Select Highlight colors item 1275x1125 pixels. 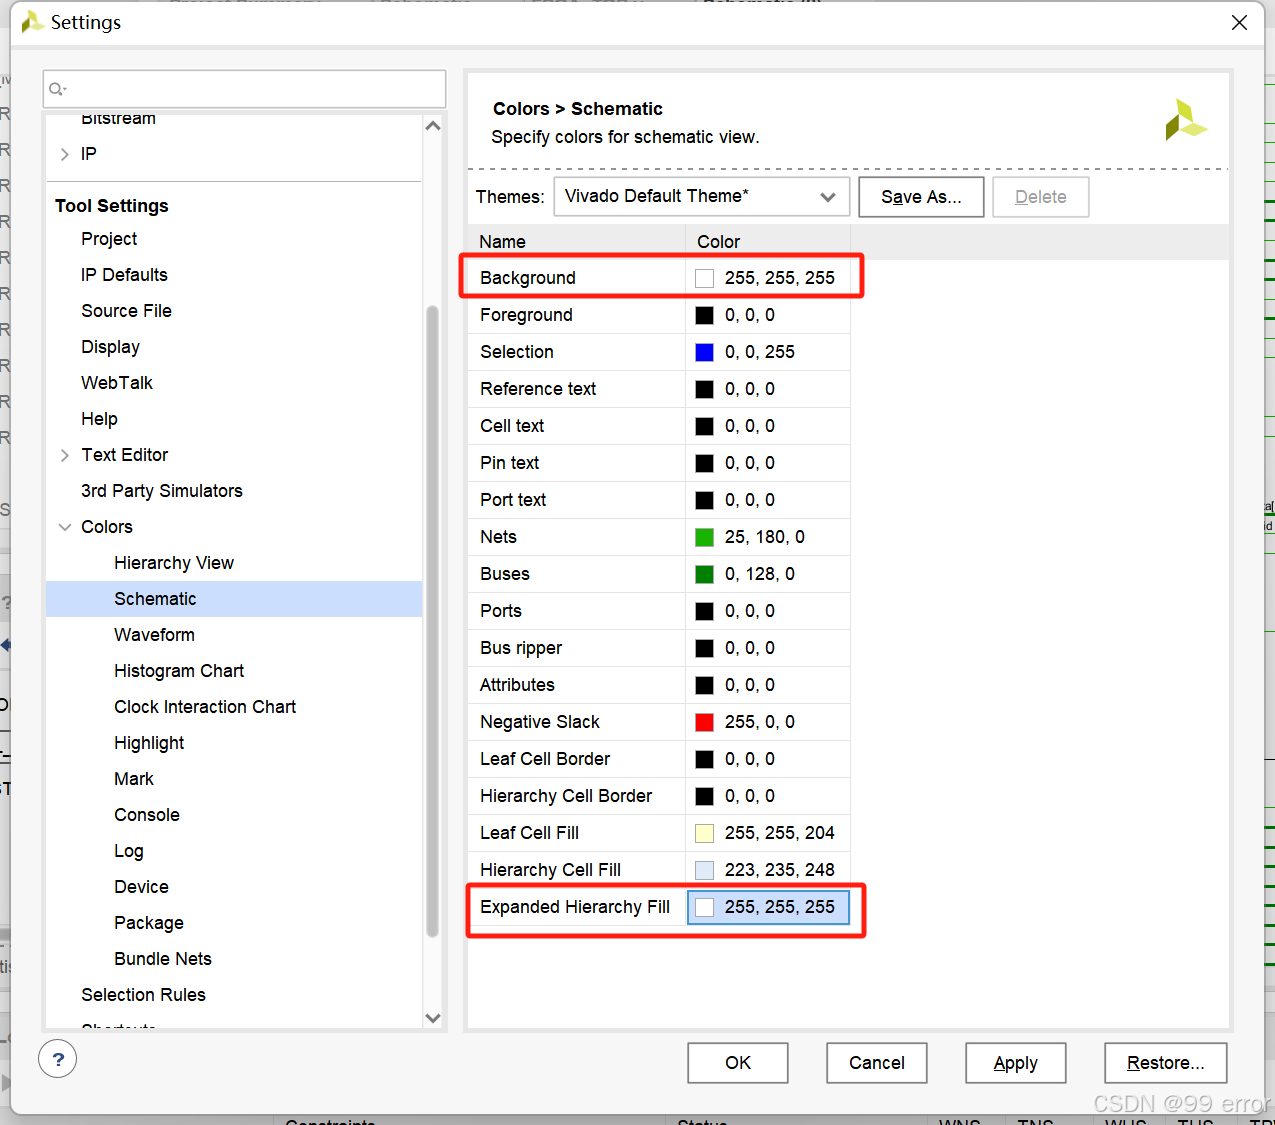tap(149, 743)
